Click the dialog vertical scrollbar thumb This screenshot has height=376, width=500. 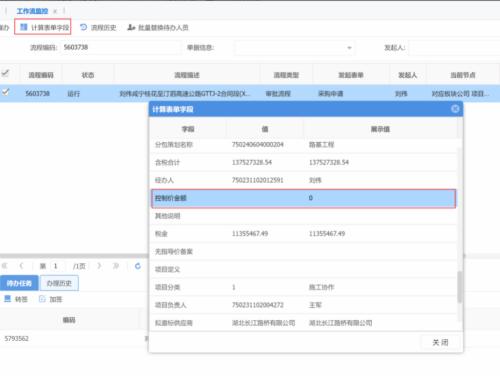coord(460,287)
